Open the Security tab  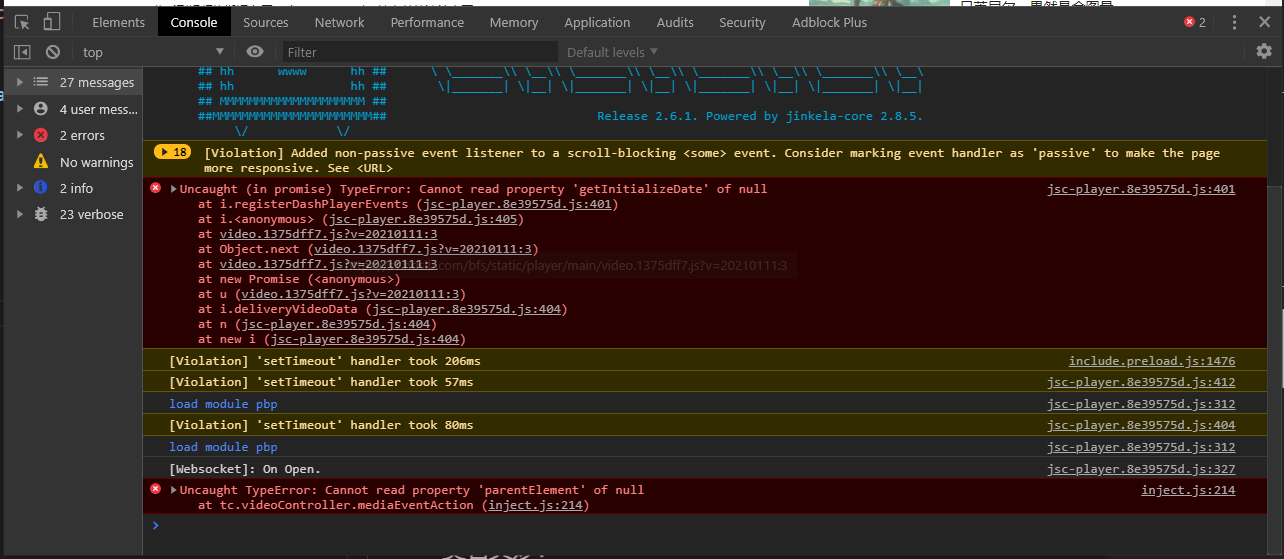pos(742,22)
